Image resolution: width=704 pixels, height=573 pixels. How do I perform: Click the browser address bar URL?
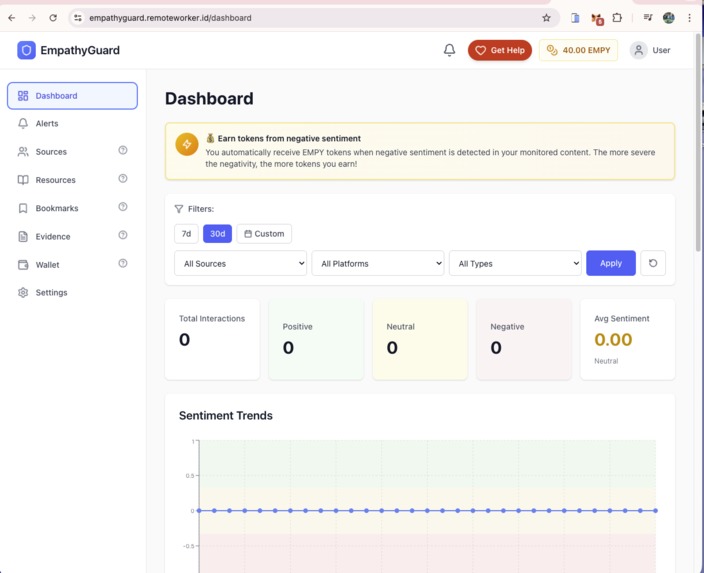click(170, 18)
